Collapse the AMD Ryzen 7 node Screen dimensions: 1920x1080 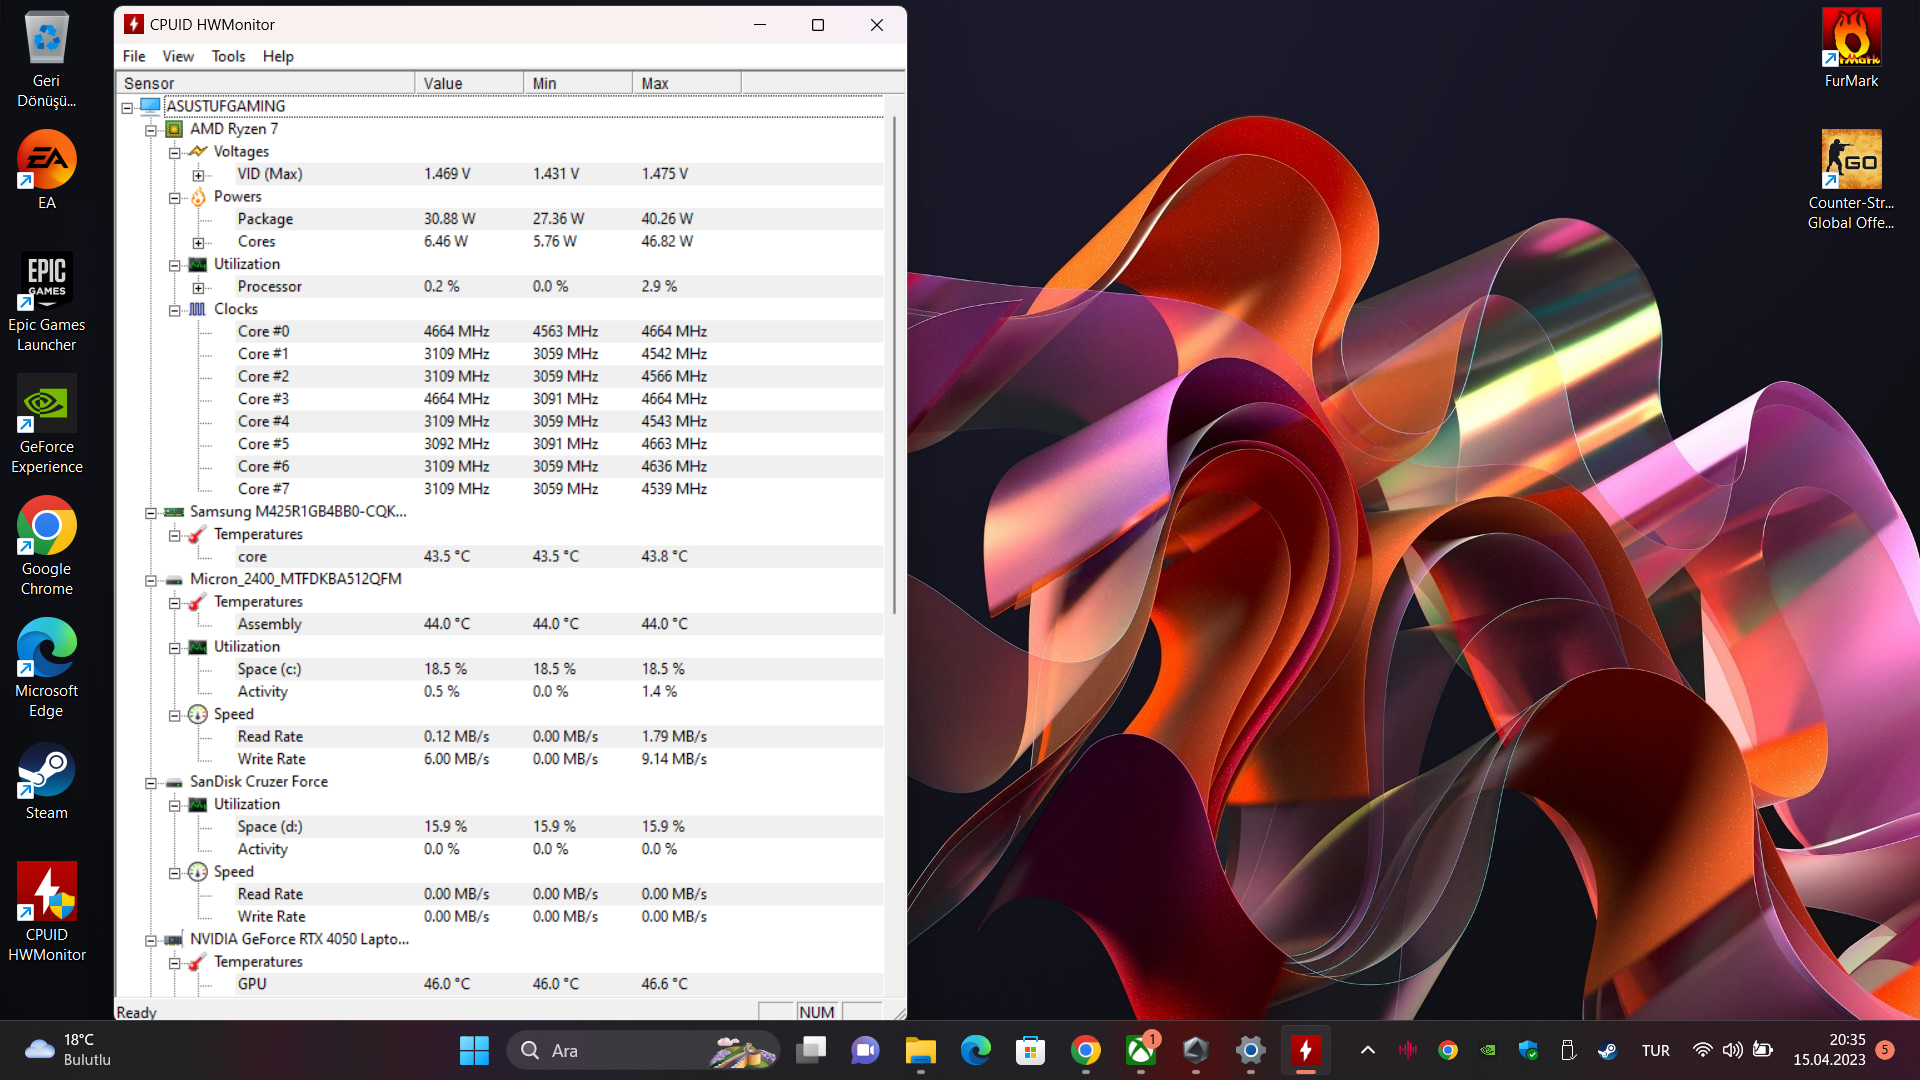point(151,130)
